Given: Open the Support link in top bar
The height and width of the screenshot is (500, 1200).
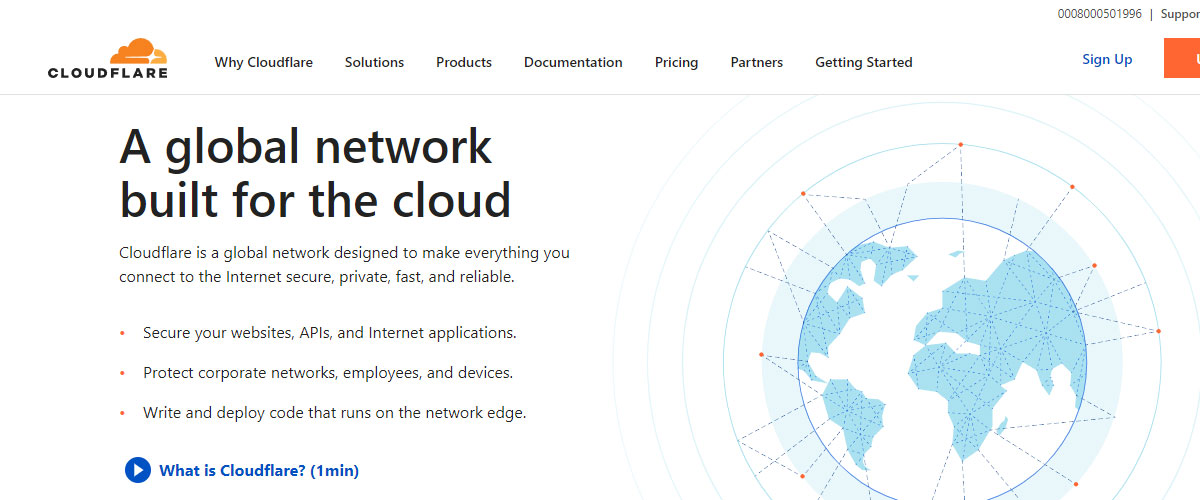Looking at the screenshot, I should tap(1180, 14).
